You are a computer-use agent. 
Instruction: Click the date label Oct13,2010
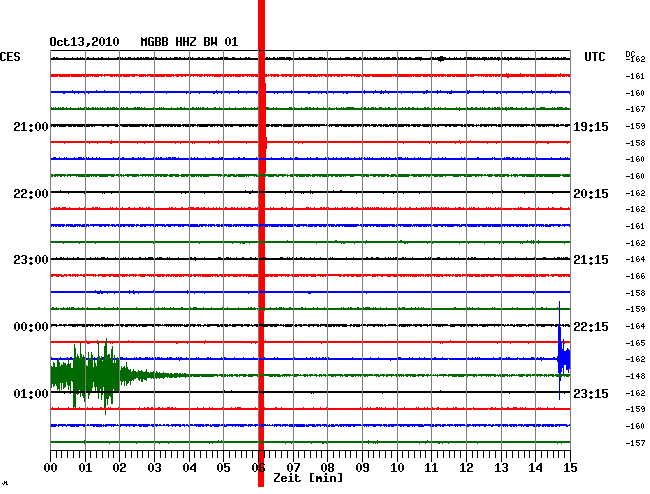point(84,42)
